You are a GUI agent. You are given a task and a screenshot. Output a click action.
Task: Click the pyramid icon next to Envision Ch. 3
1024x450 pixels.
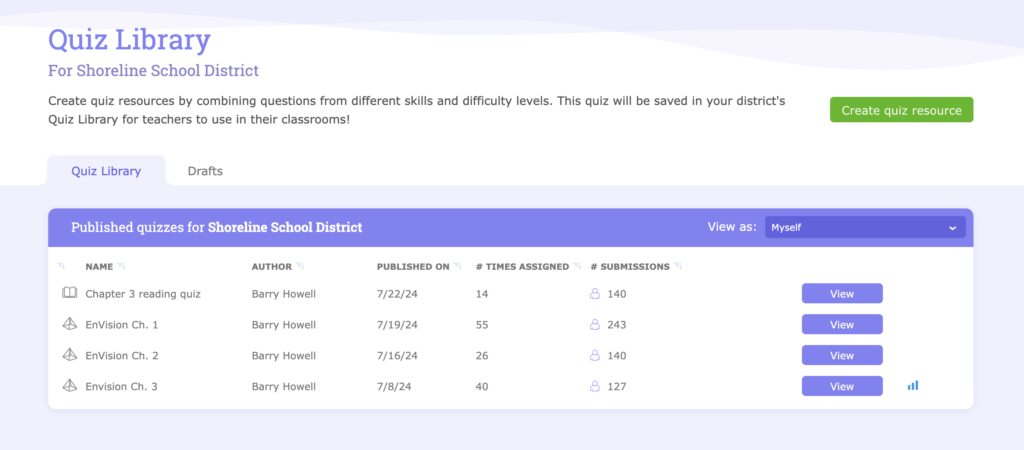69,385
